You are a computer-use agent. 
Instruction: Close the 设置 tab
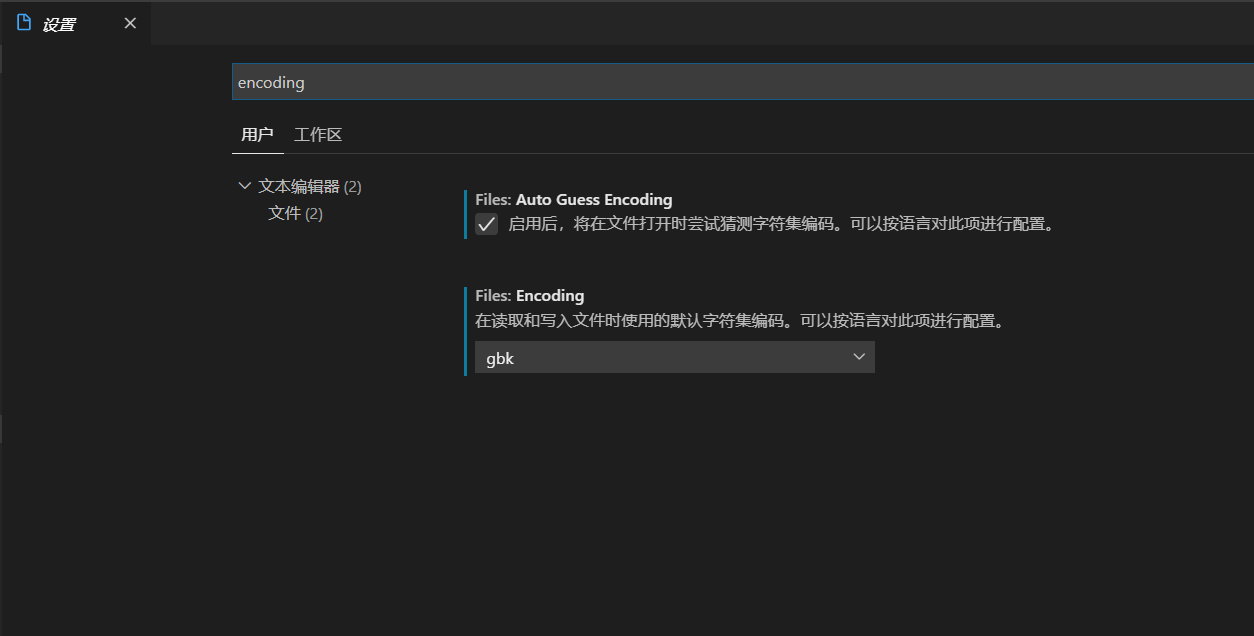(130, 23)
